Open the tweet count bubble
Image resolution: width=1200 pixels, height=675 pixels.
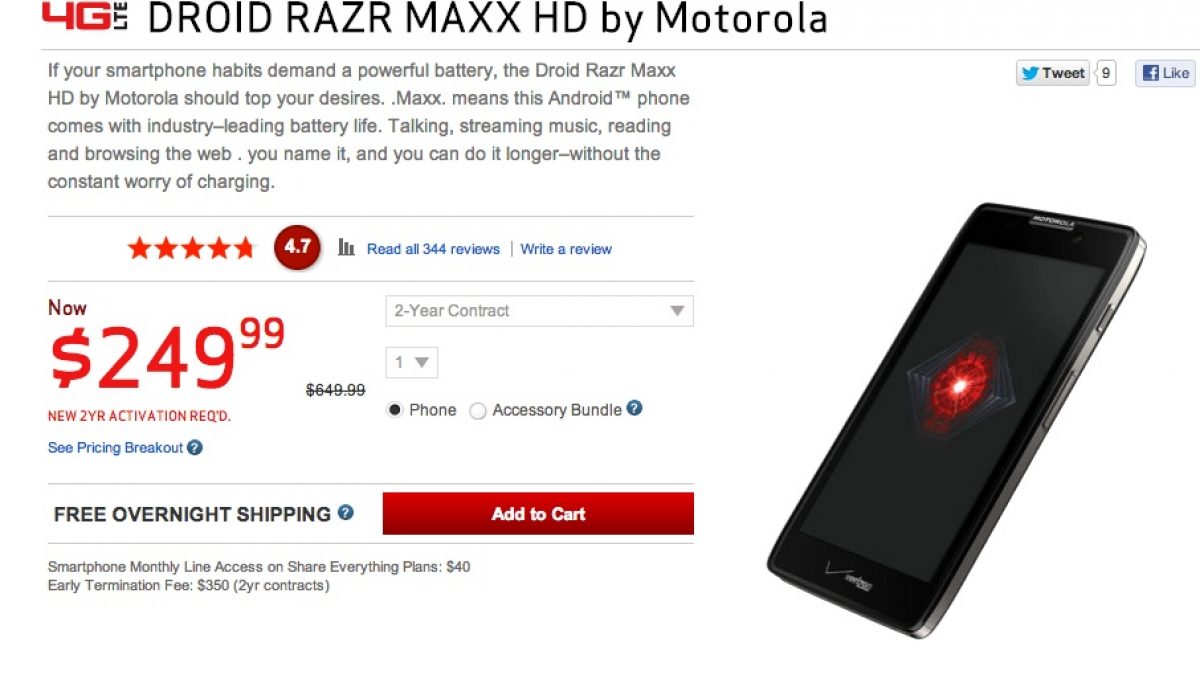pyautogui.click(x=1105, y=73)
